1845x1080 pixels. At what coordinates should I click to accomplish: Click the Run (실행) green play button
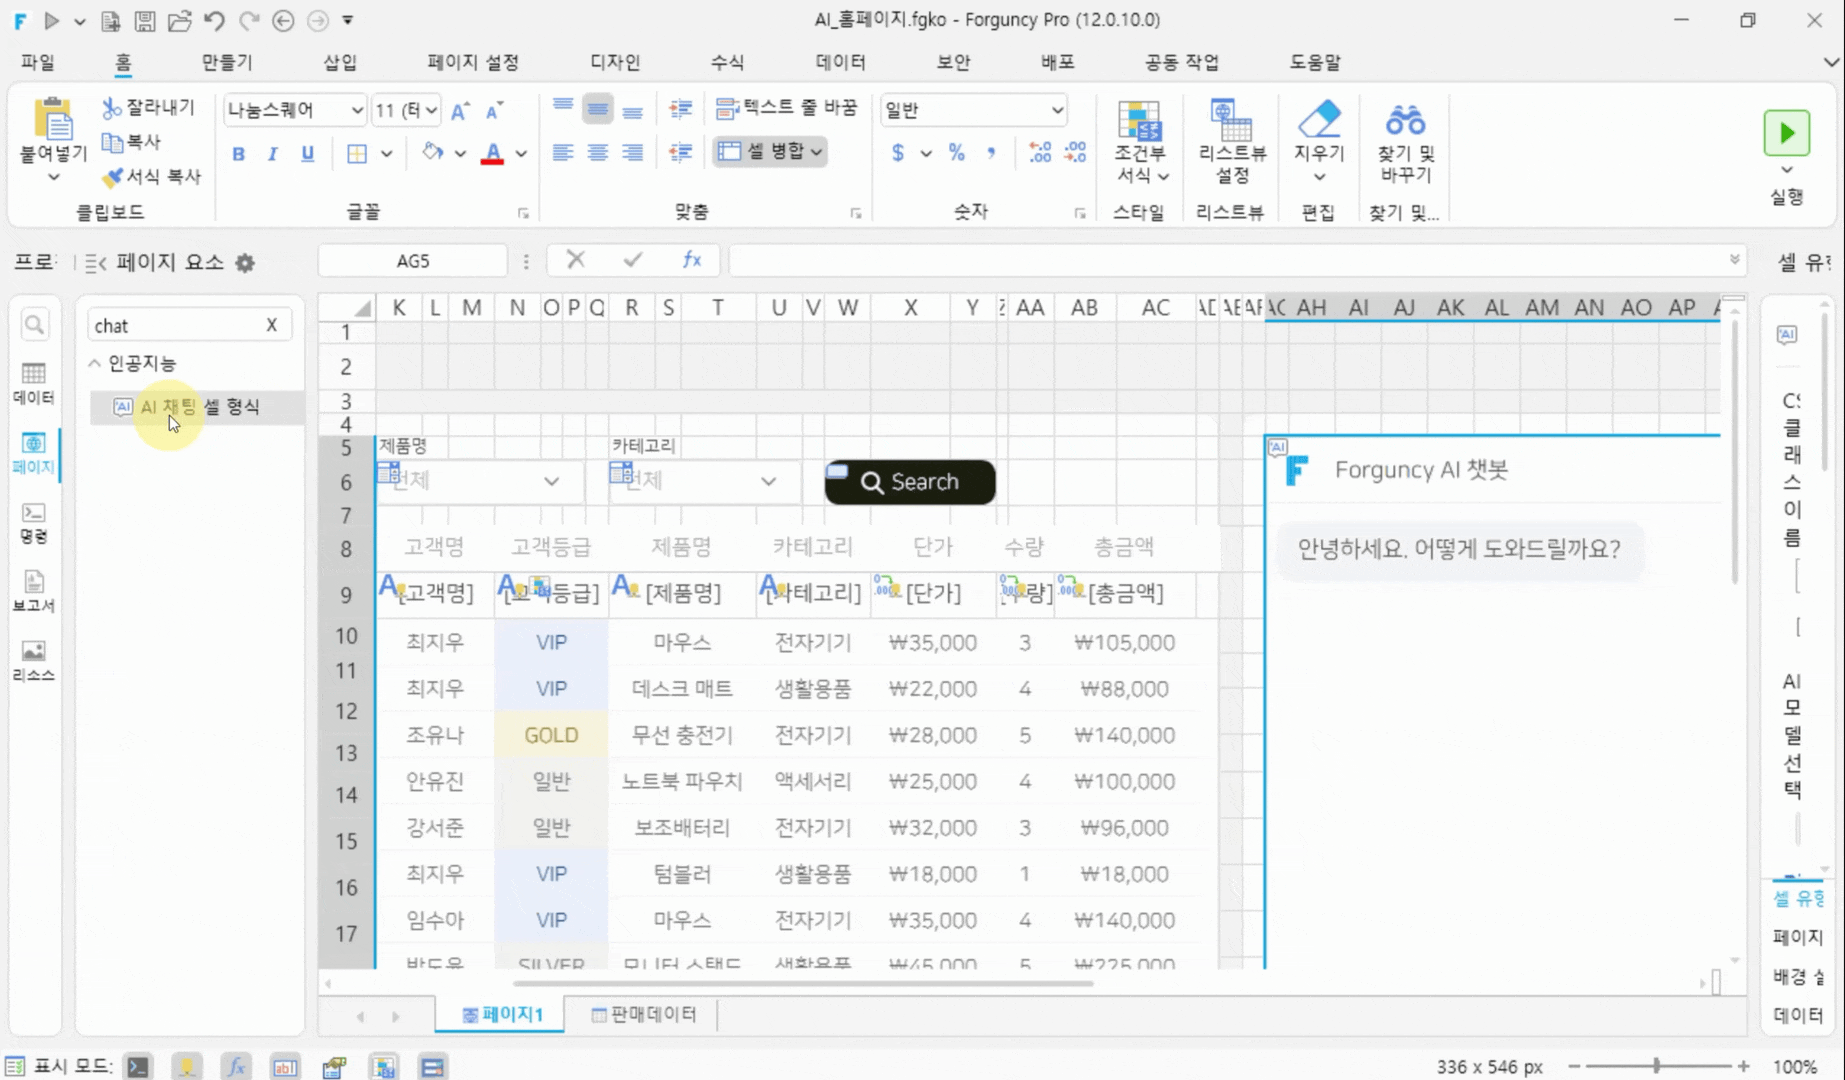tap(1786, 133)
